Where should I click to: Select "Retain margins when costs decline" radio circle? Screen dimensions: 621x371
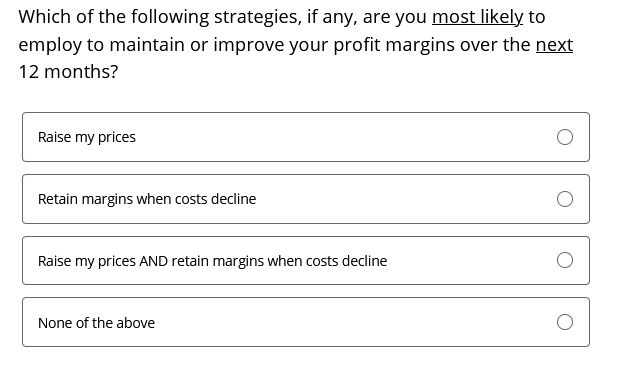coord(564,199)
